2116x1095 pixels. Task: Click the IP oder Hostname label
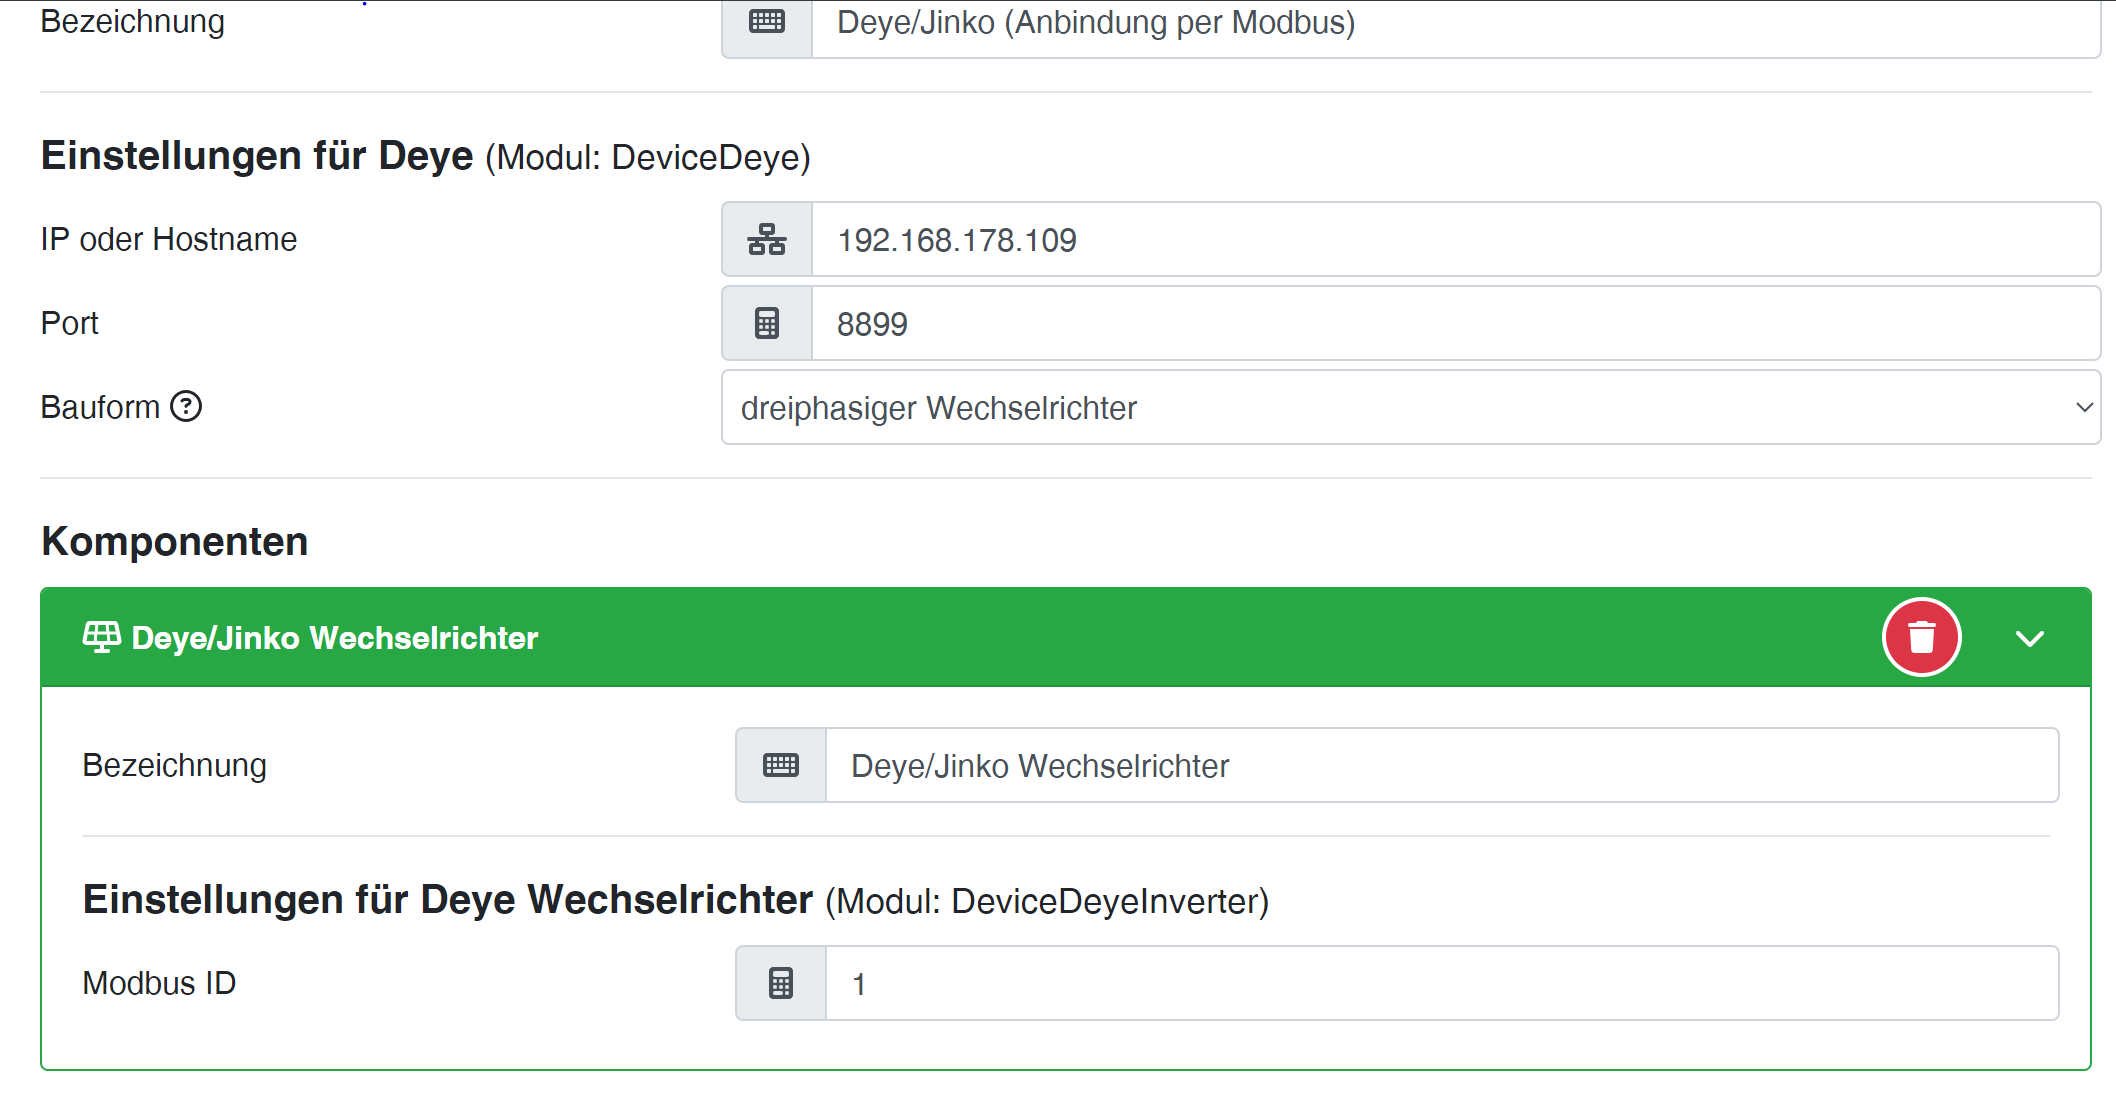pyautogui.click(x=169, y=240)
